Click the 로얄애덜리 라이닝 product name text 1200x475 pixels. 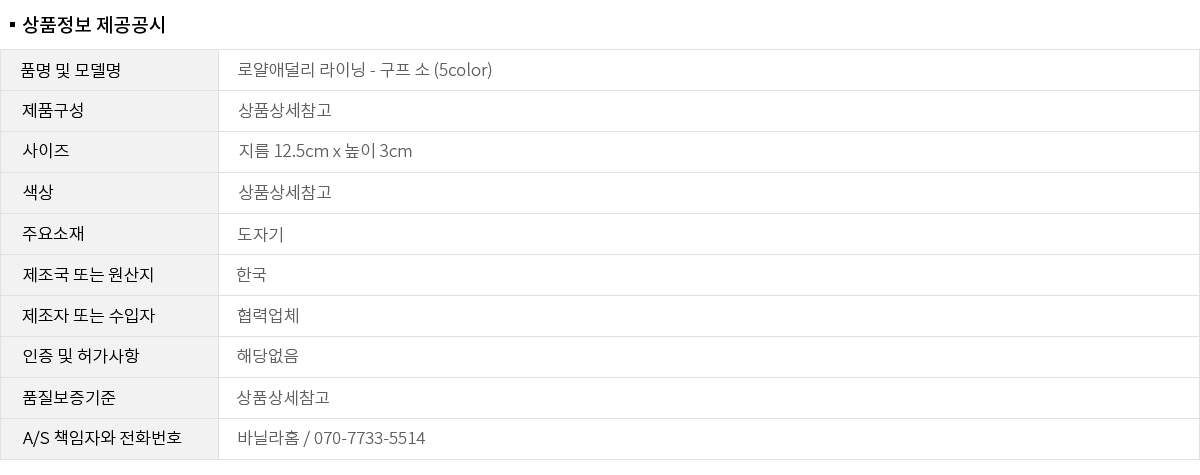[x=364, y=70]
